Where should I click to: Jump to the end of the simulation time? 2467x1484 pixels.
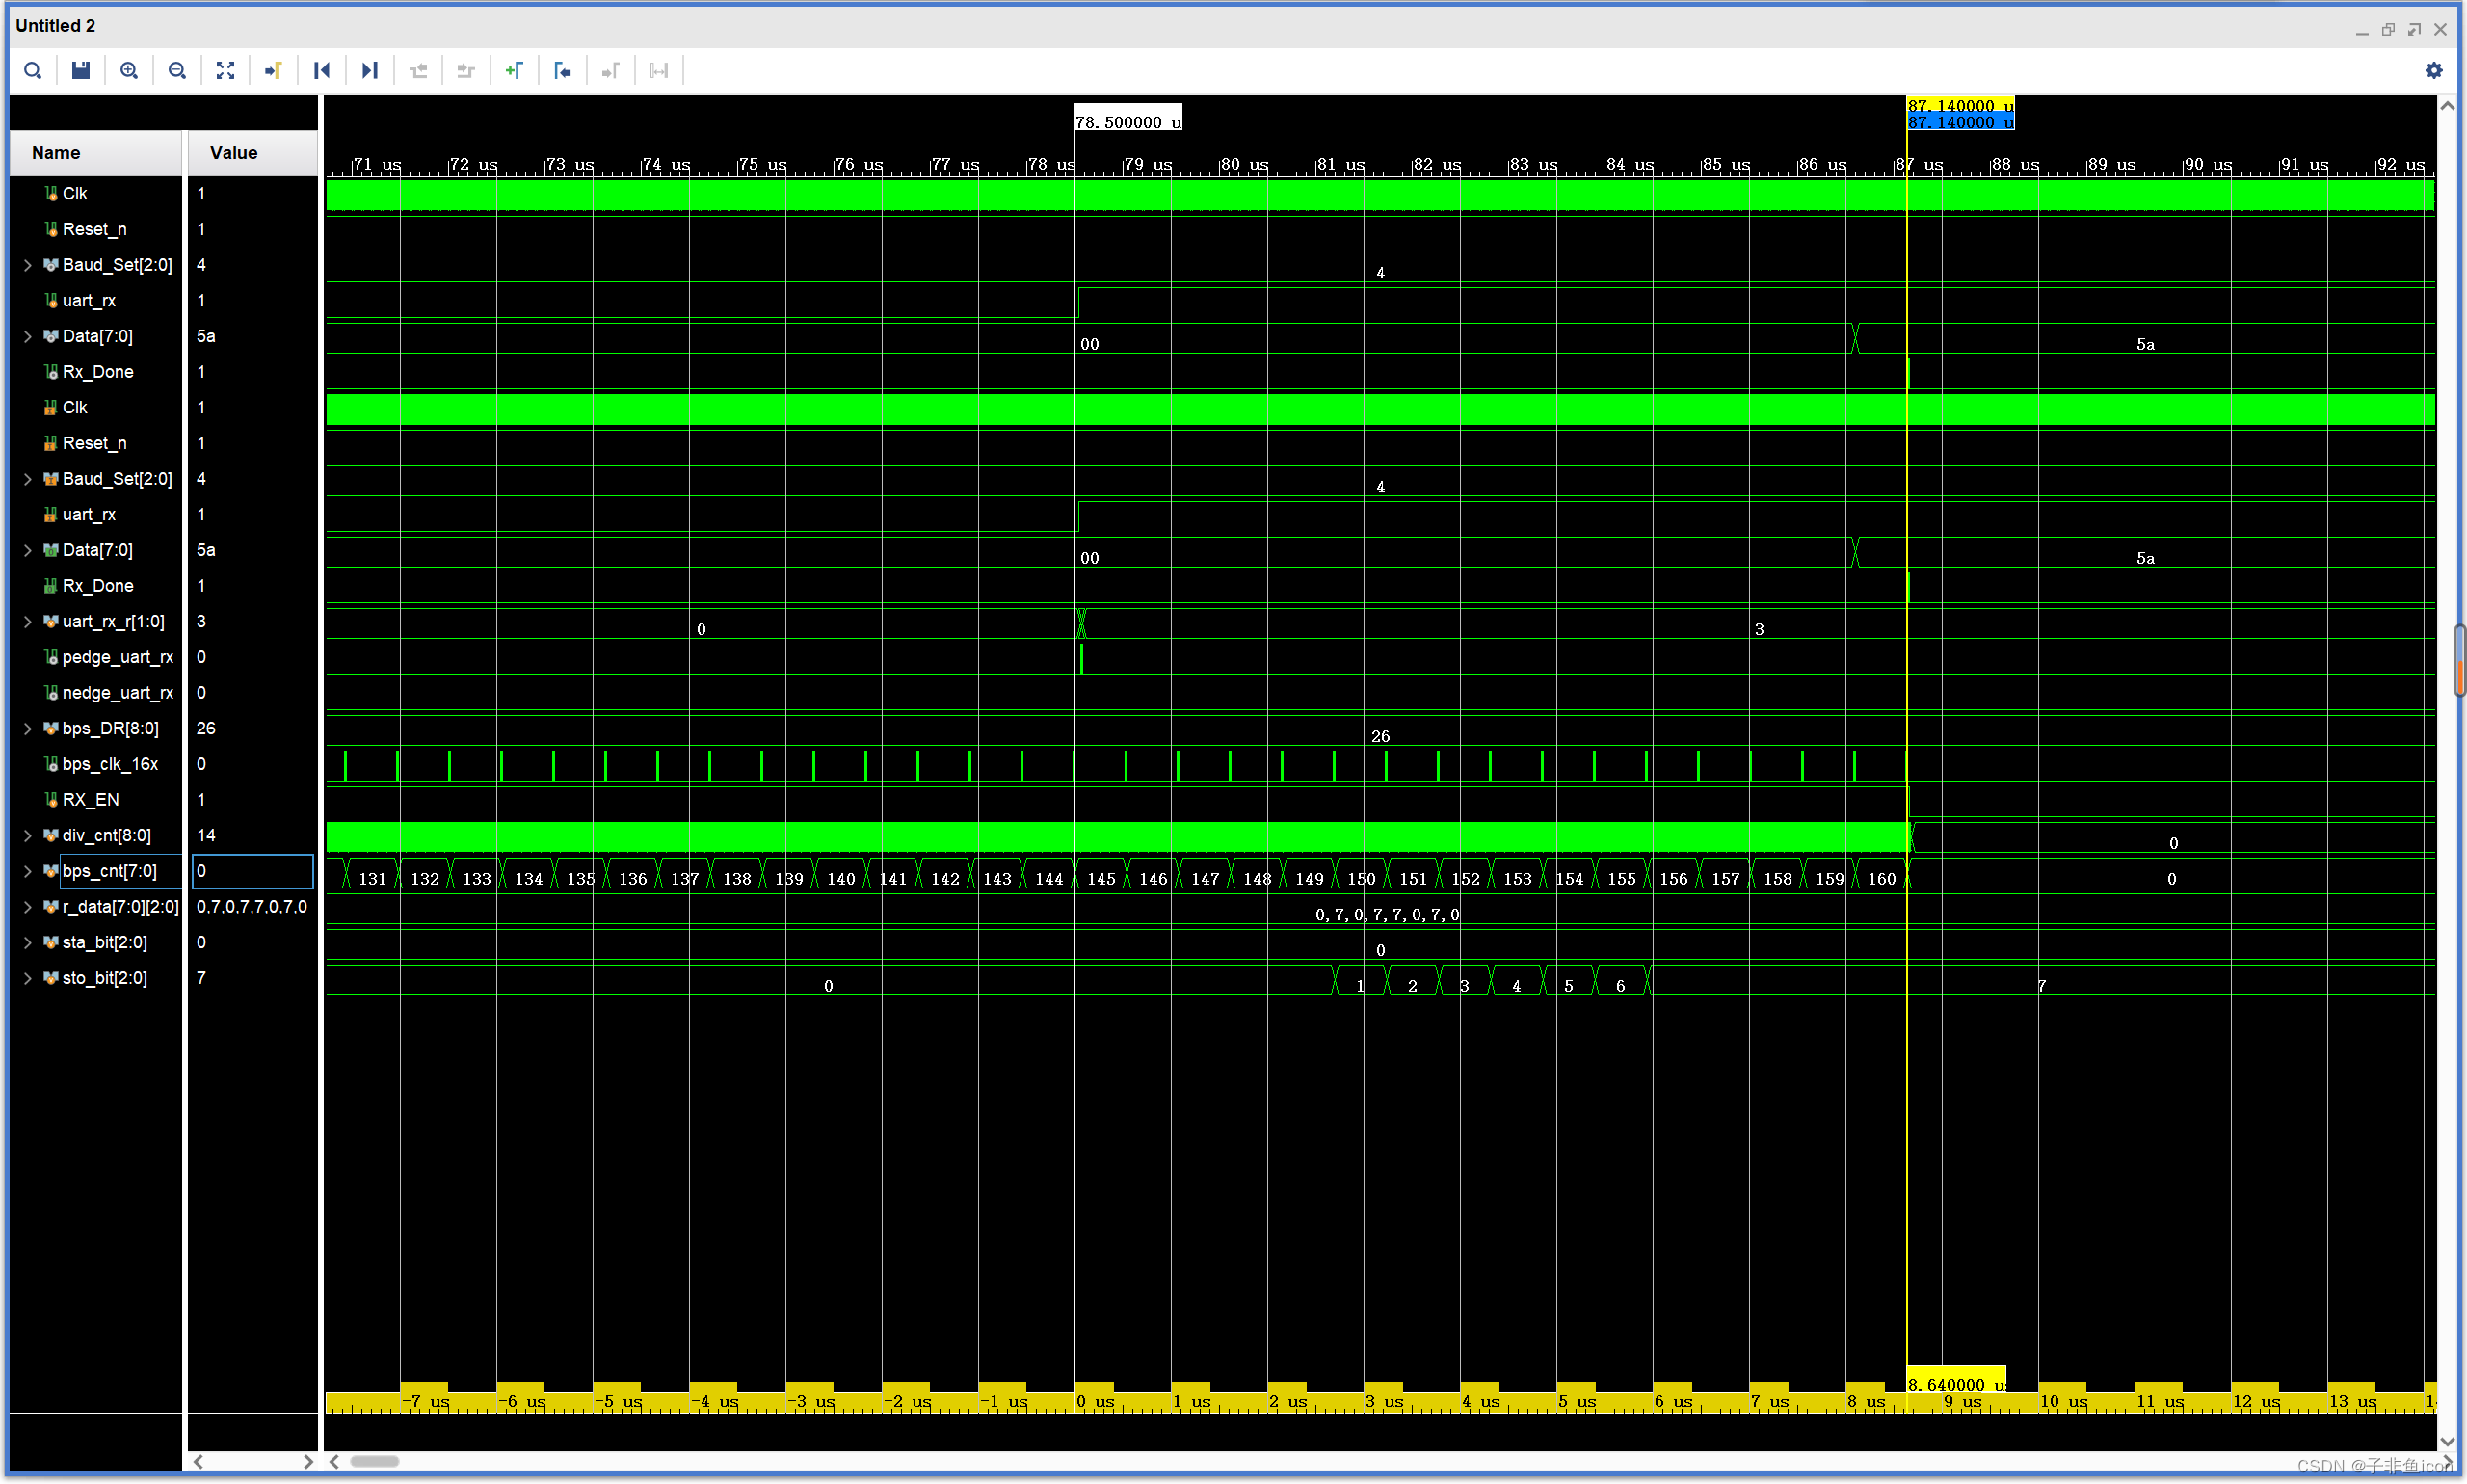pos(369,70)
